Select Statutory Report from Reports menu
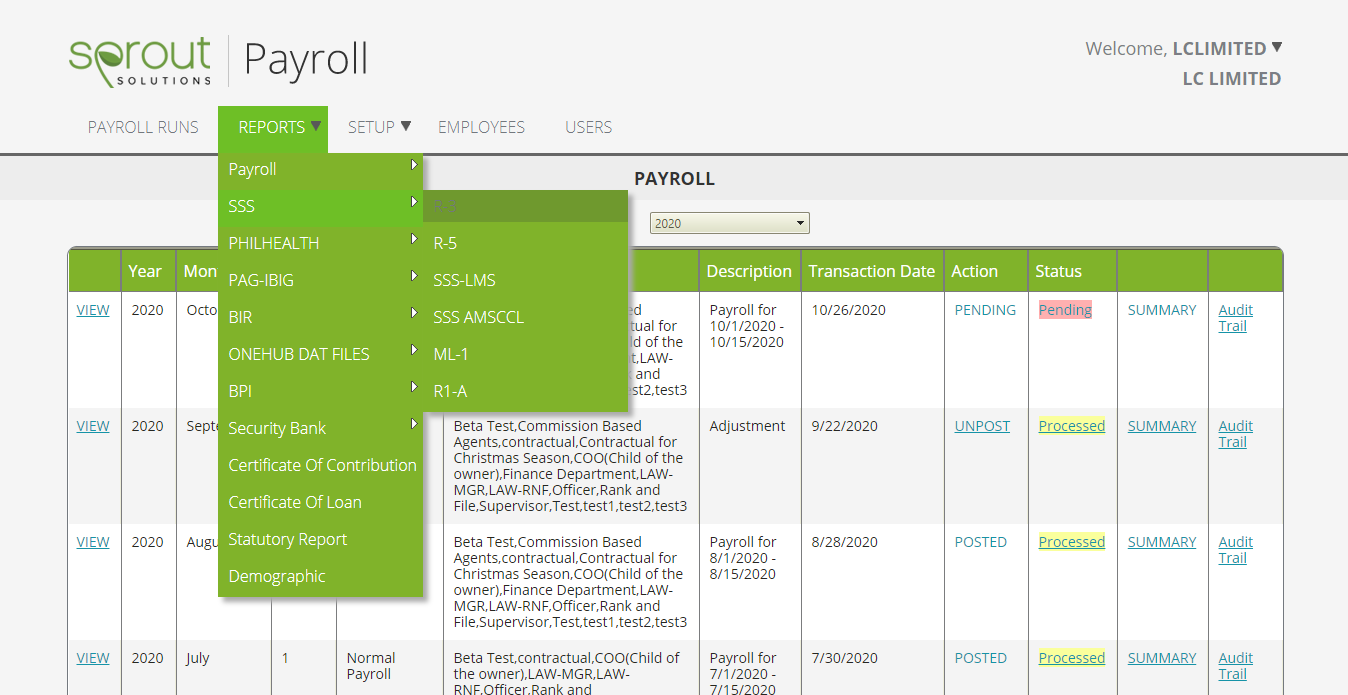The height and width of the screenshot is (695, 1348). click(288, 539)
